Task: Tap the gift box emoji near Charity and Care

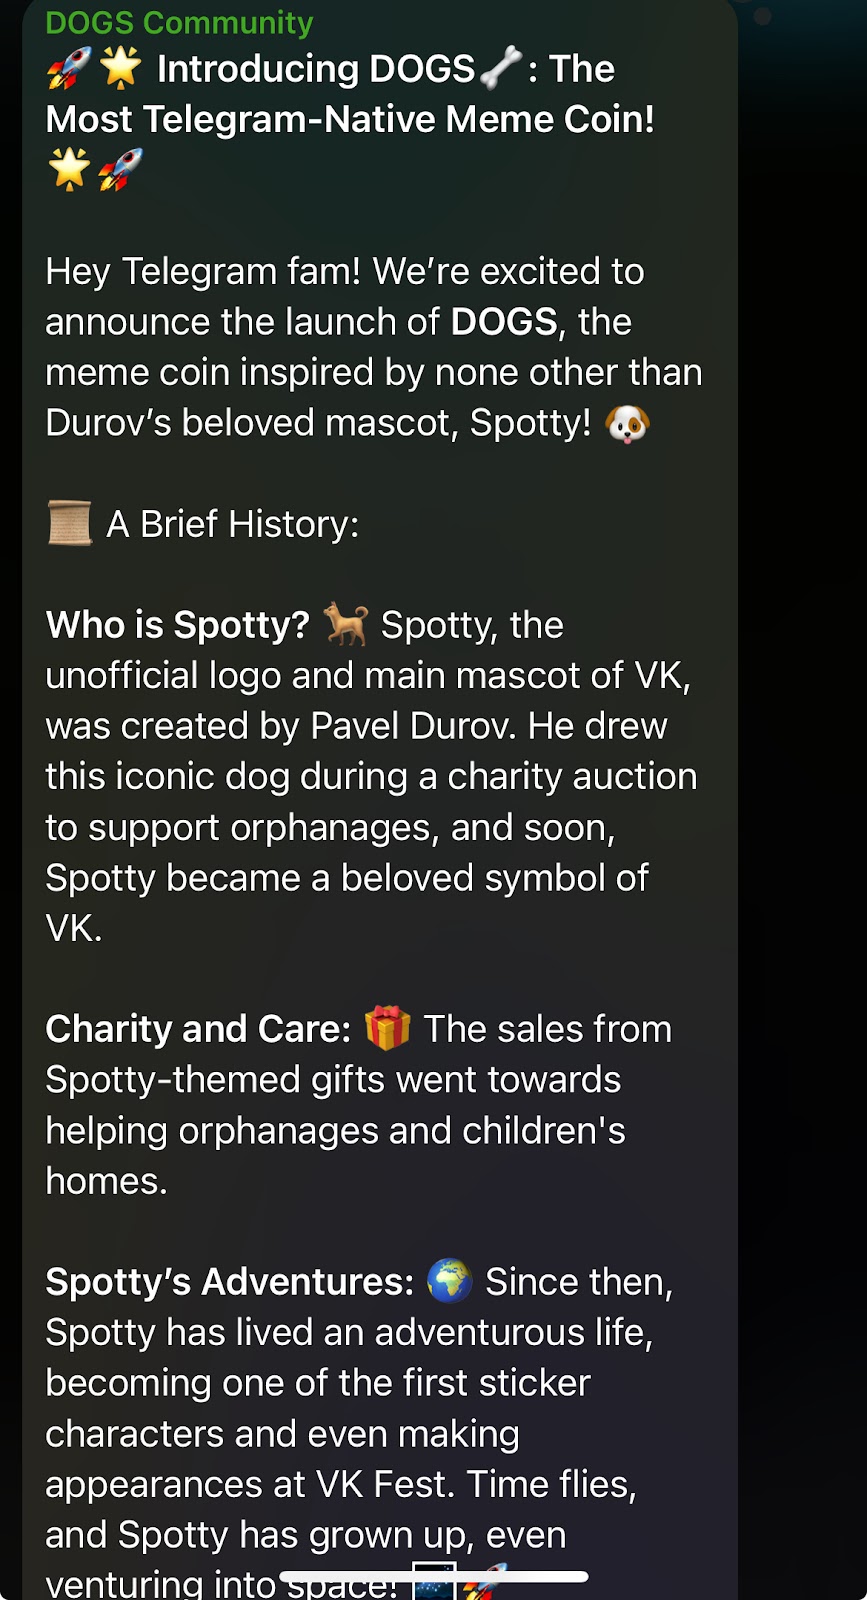Action: coord(388,1029)
